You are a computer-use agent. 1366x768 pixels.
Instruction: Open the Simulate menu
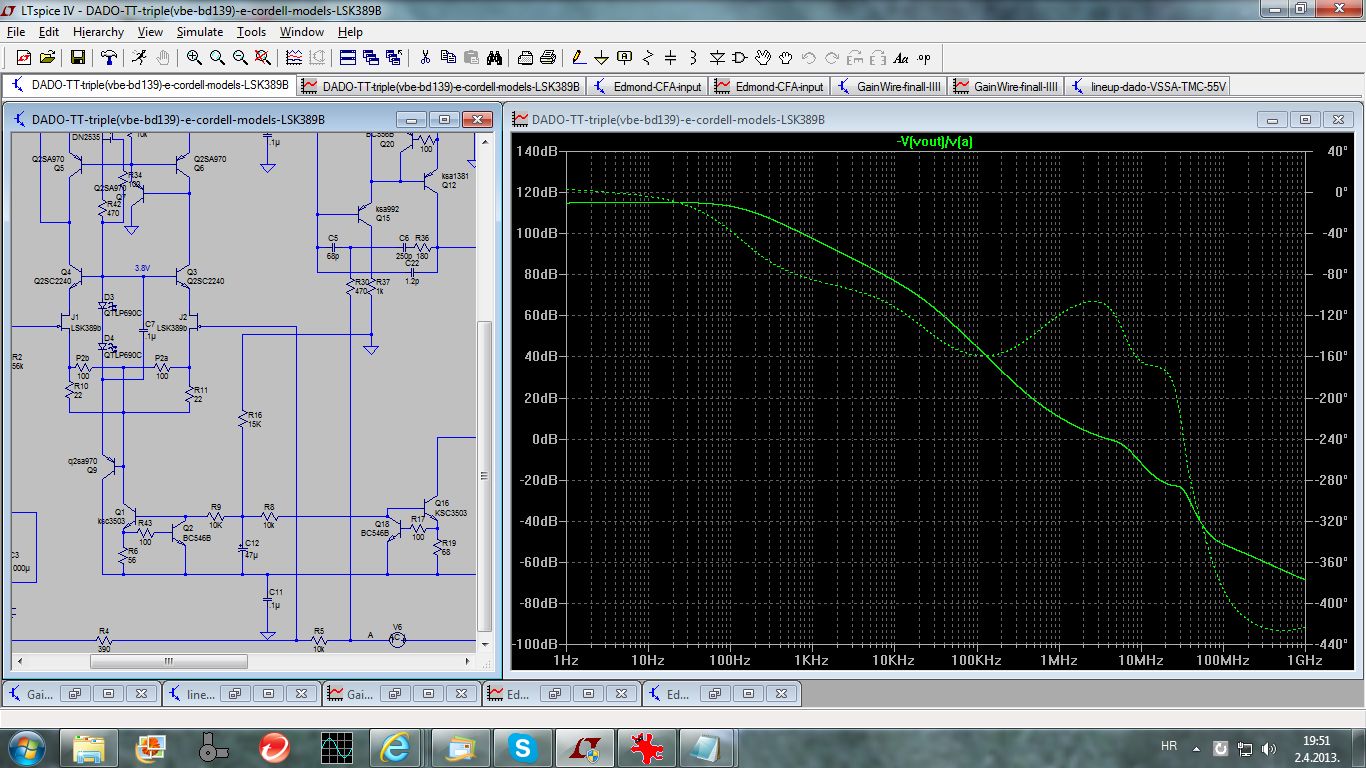coord(200,32)
